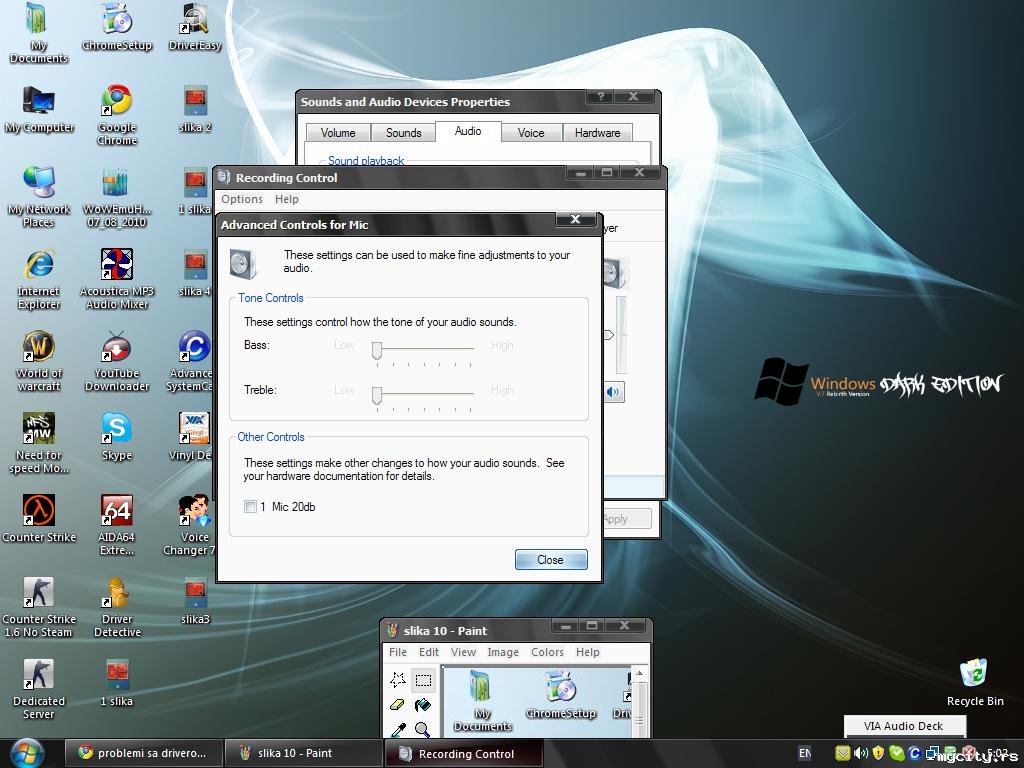Switch to the Voice tab
The height and width of the screenshot is (768, 1024).
tap(531, 133)
